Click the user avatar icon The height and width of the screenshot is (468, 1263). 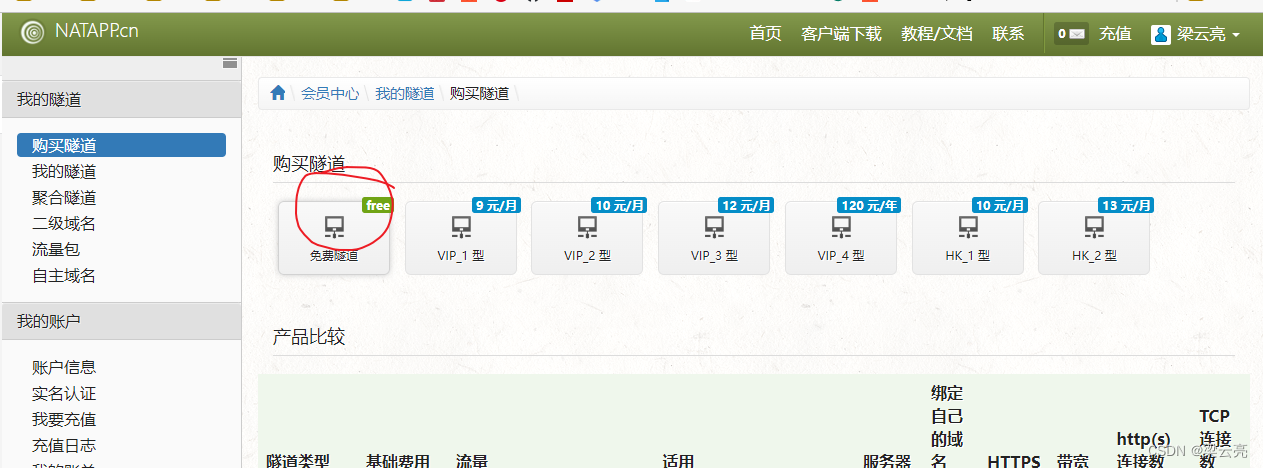tap(1161, 34)
